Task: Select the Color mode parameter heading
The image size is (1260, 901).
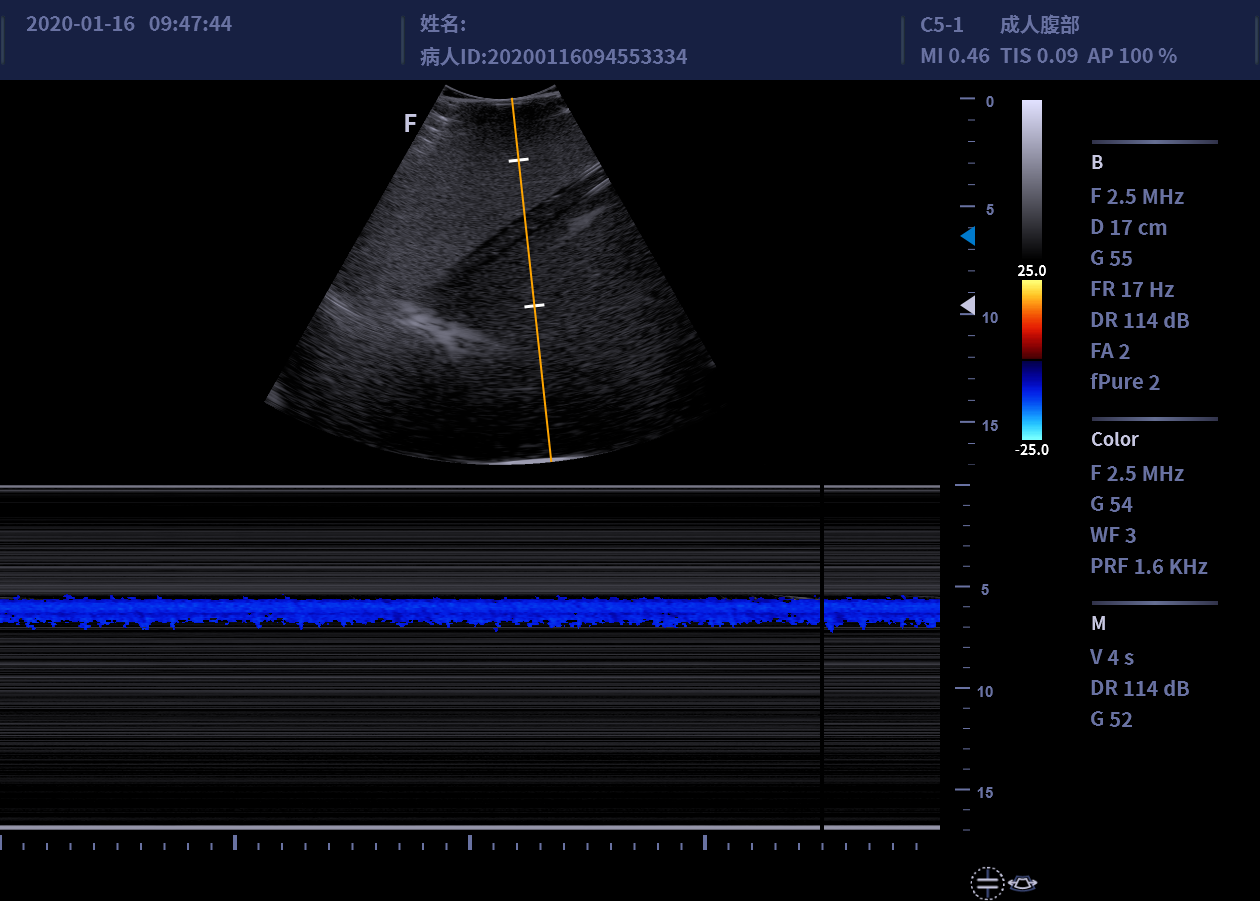Action: tap(1114, 440)
